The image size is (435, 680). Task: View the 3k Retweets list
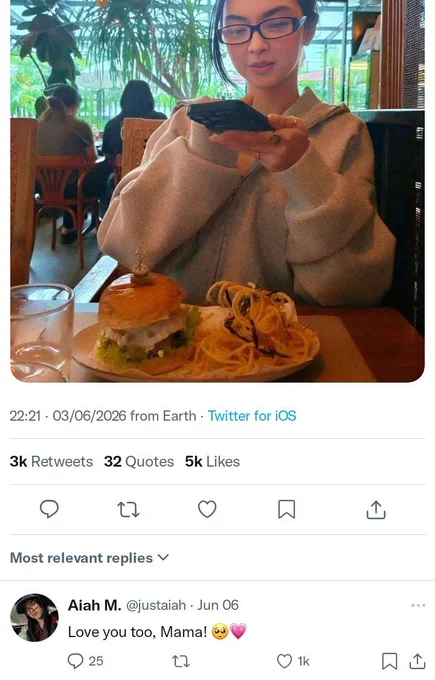pyautogui.click(x=51, y=461)
